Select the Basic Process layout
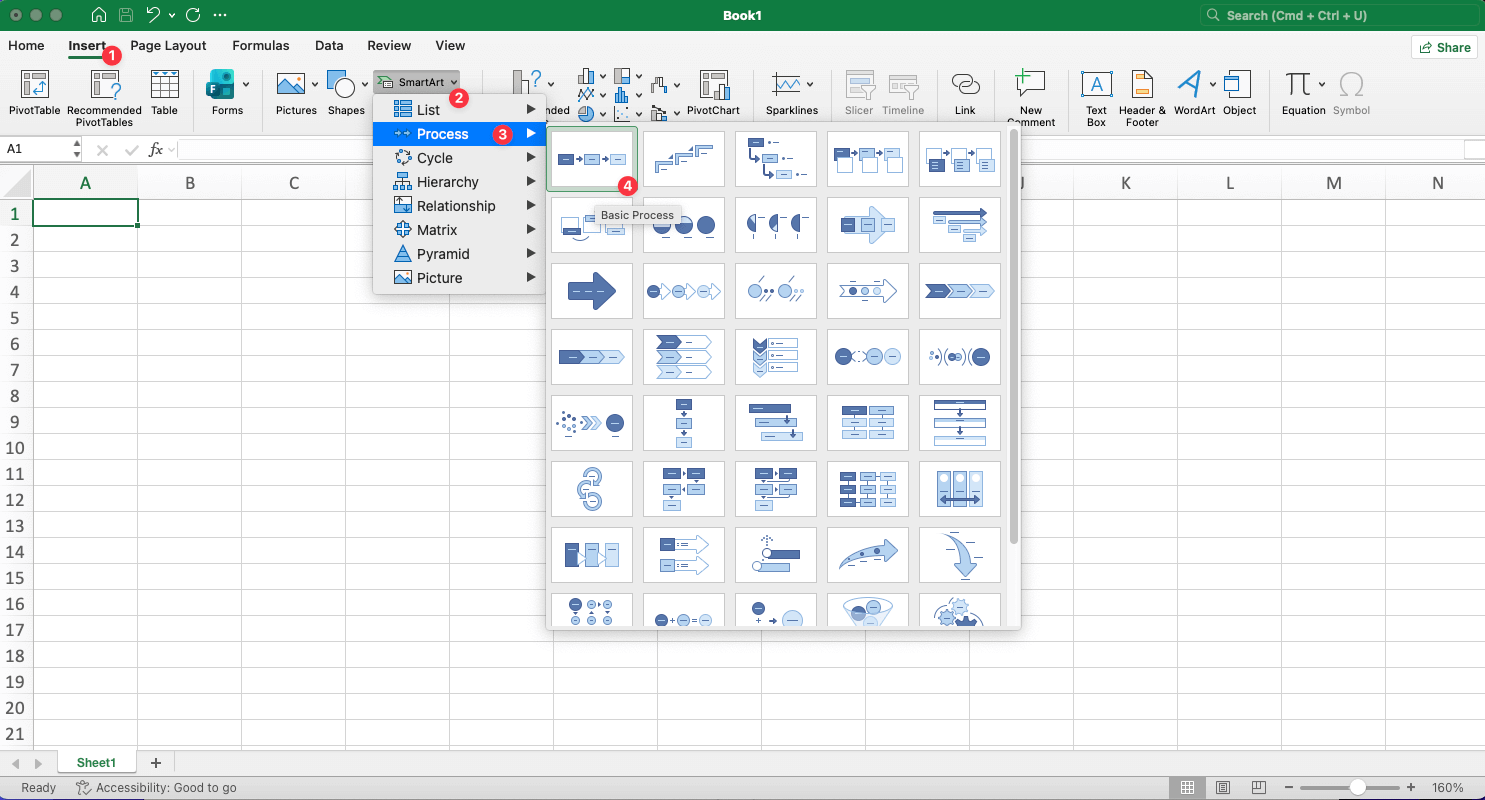Viewport: 1485px width, 800px height. pos(592,158)
